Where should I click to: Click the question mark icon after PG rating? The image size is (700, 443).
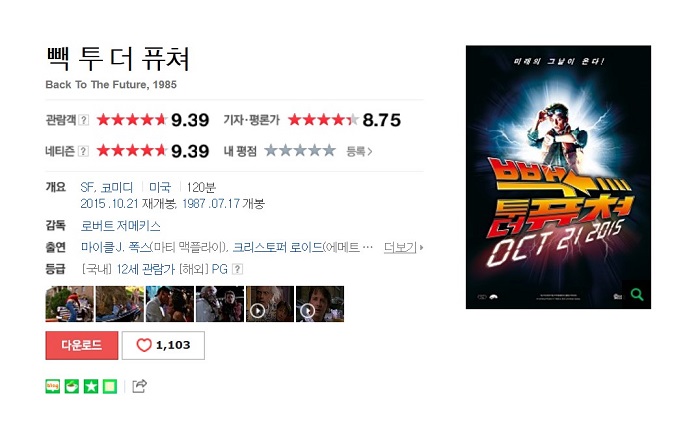click(x=238, y=269)
